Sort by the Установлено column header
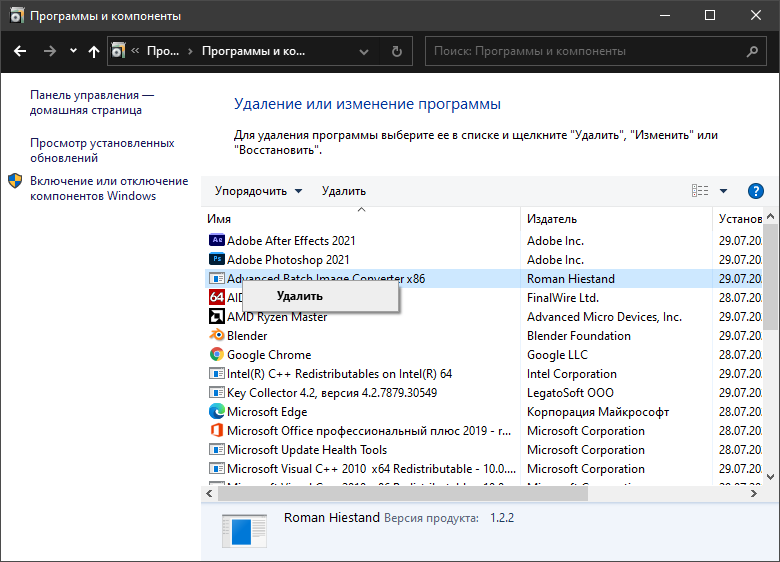Viewport: 780px width, 562px height. click(740, 219)
